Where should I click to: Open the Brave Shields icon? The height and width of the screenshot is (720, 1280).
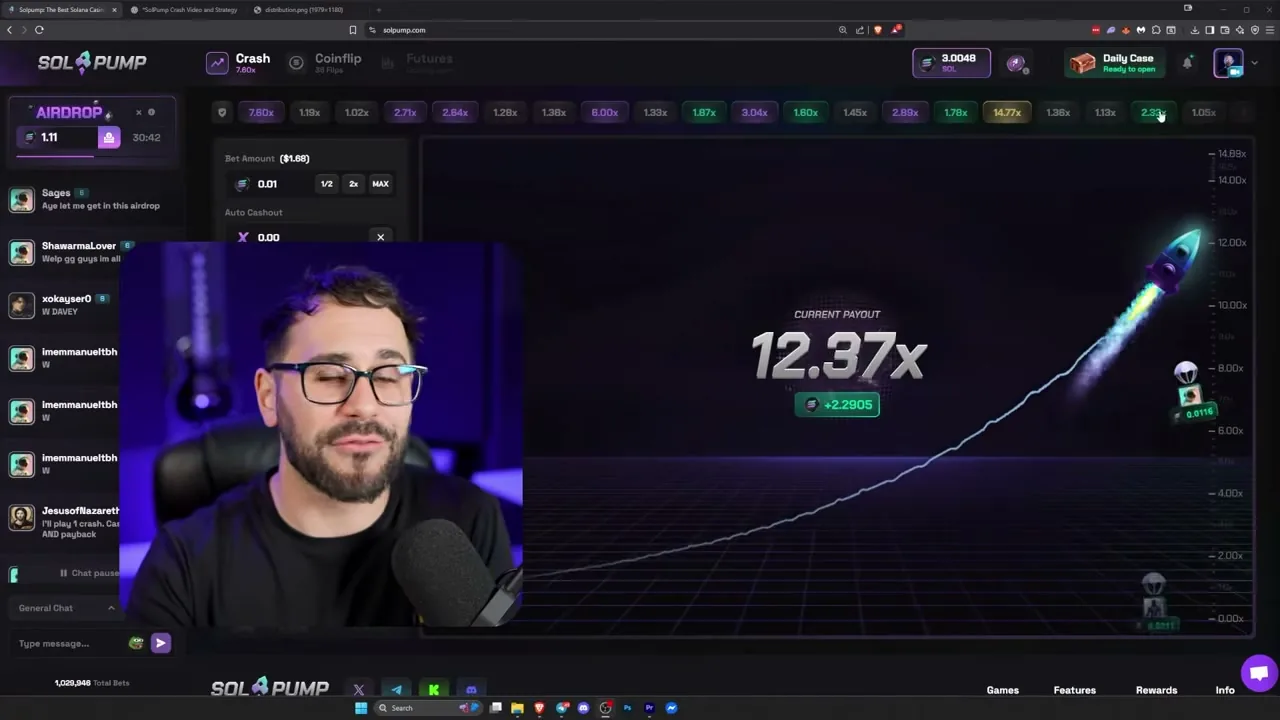coord(877,30)
